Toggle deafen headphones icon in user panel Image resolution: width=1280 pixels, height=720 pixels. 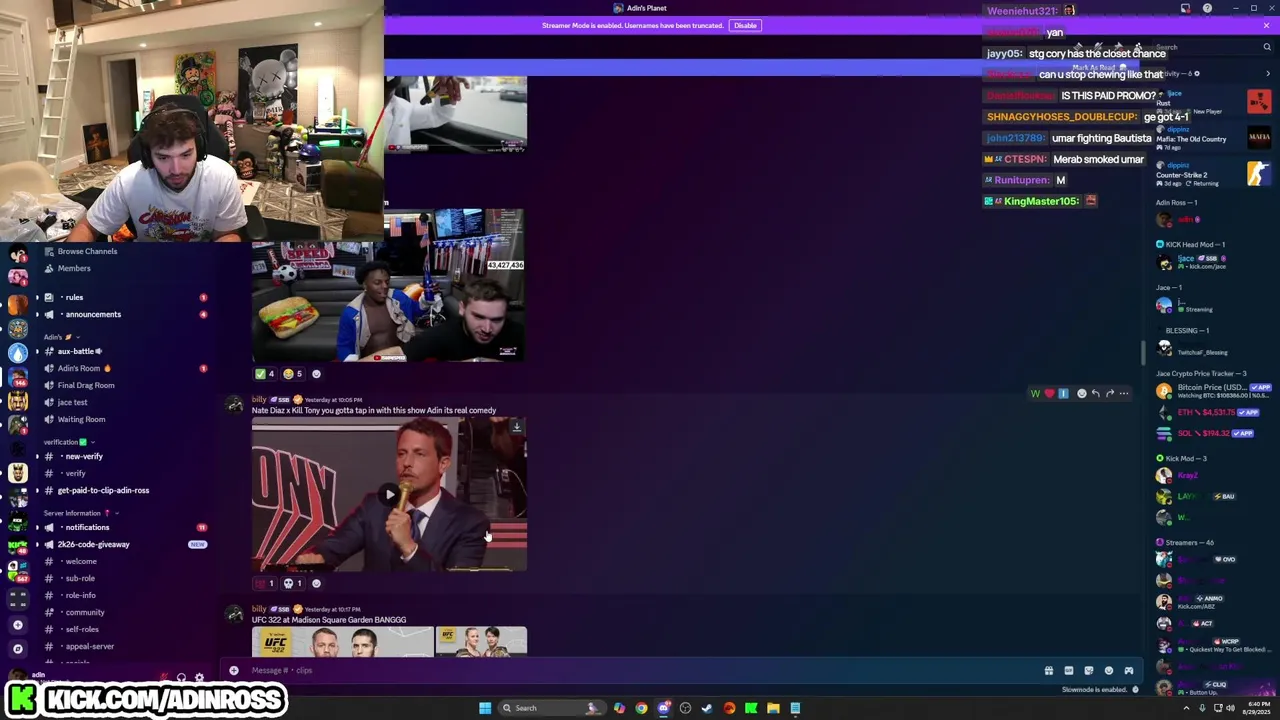[x=181, y=678]
